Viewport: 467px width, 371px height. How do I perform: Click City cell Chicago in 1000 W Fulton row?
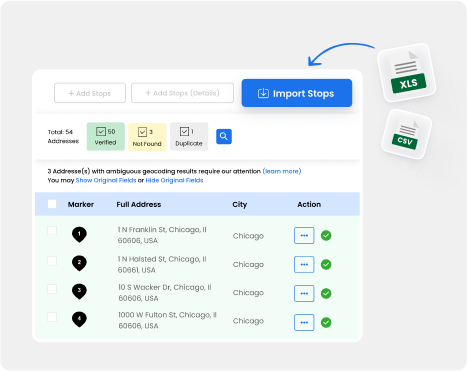[x=248, y=321]
